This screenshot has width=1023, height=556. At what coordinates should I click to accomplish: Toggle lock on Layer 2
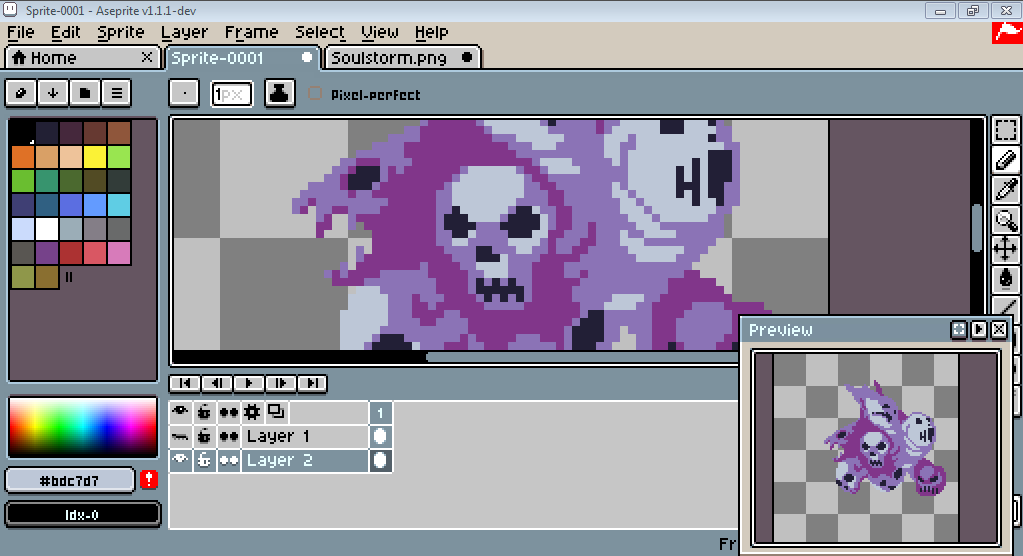coord(204,460)
